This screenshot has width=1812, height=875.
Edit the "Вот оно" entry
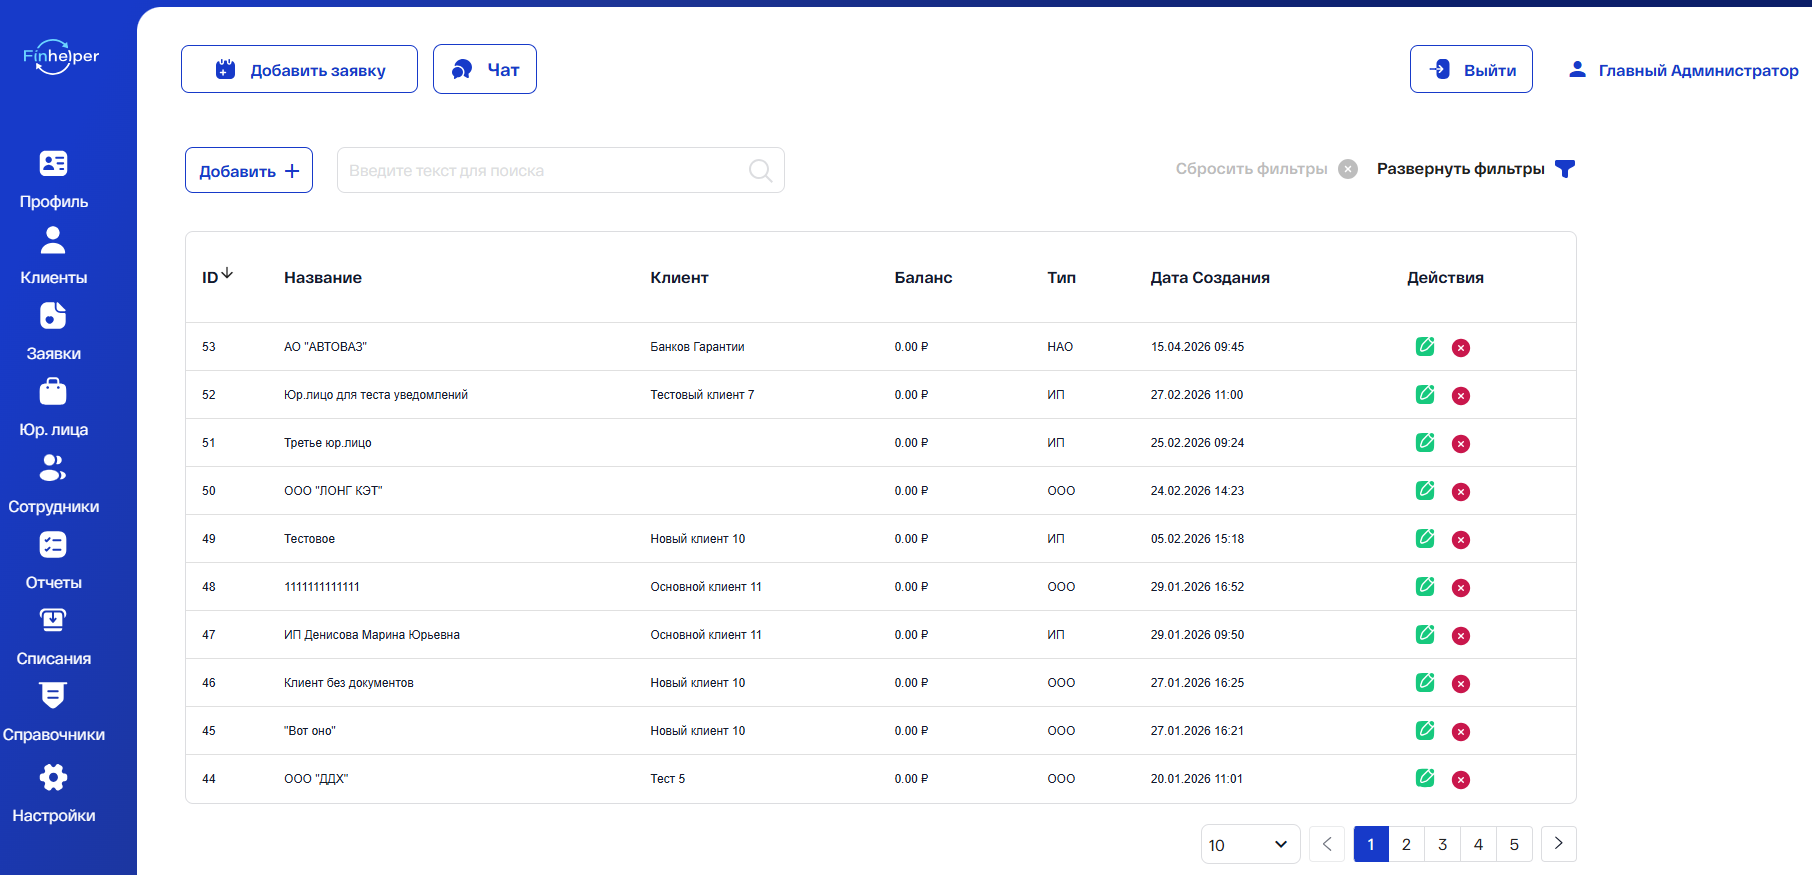coord(1425,730)
